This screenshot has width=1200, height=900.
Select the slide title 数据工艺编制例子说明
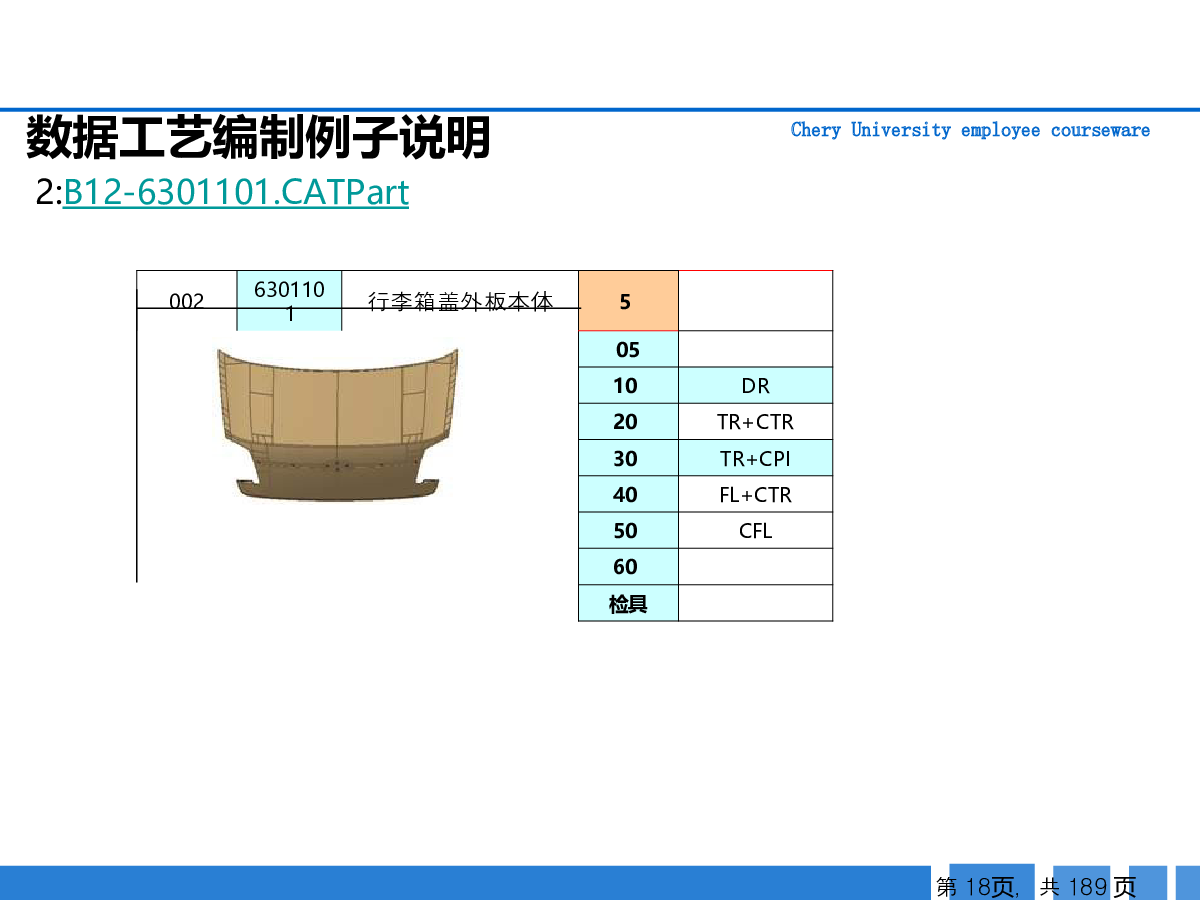coord(258,138)
